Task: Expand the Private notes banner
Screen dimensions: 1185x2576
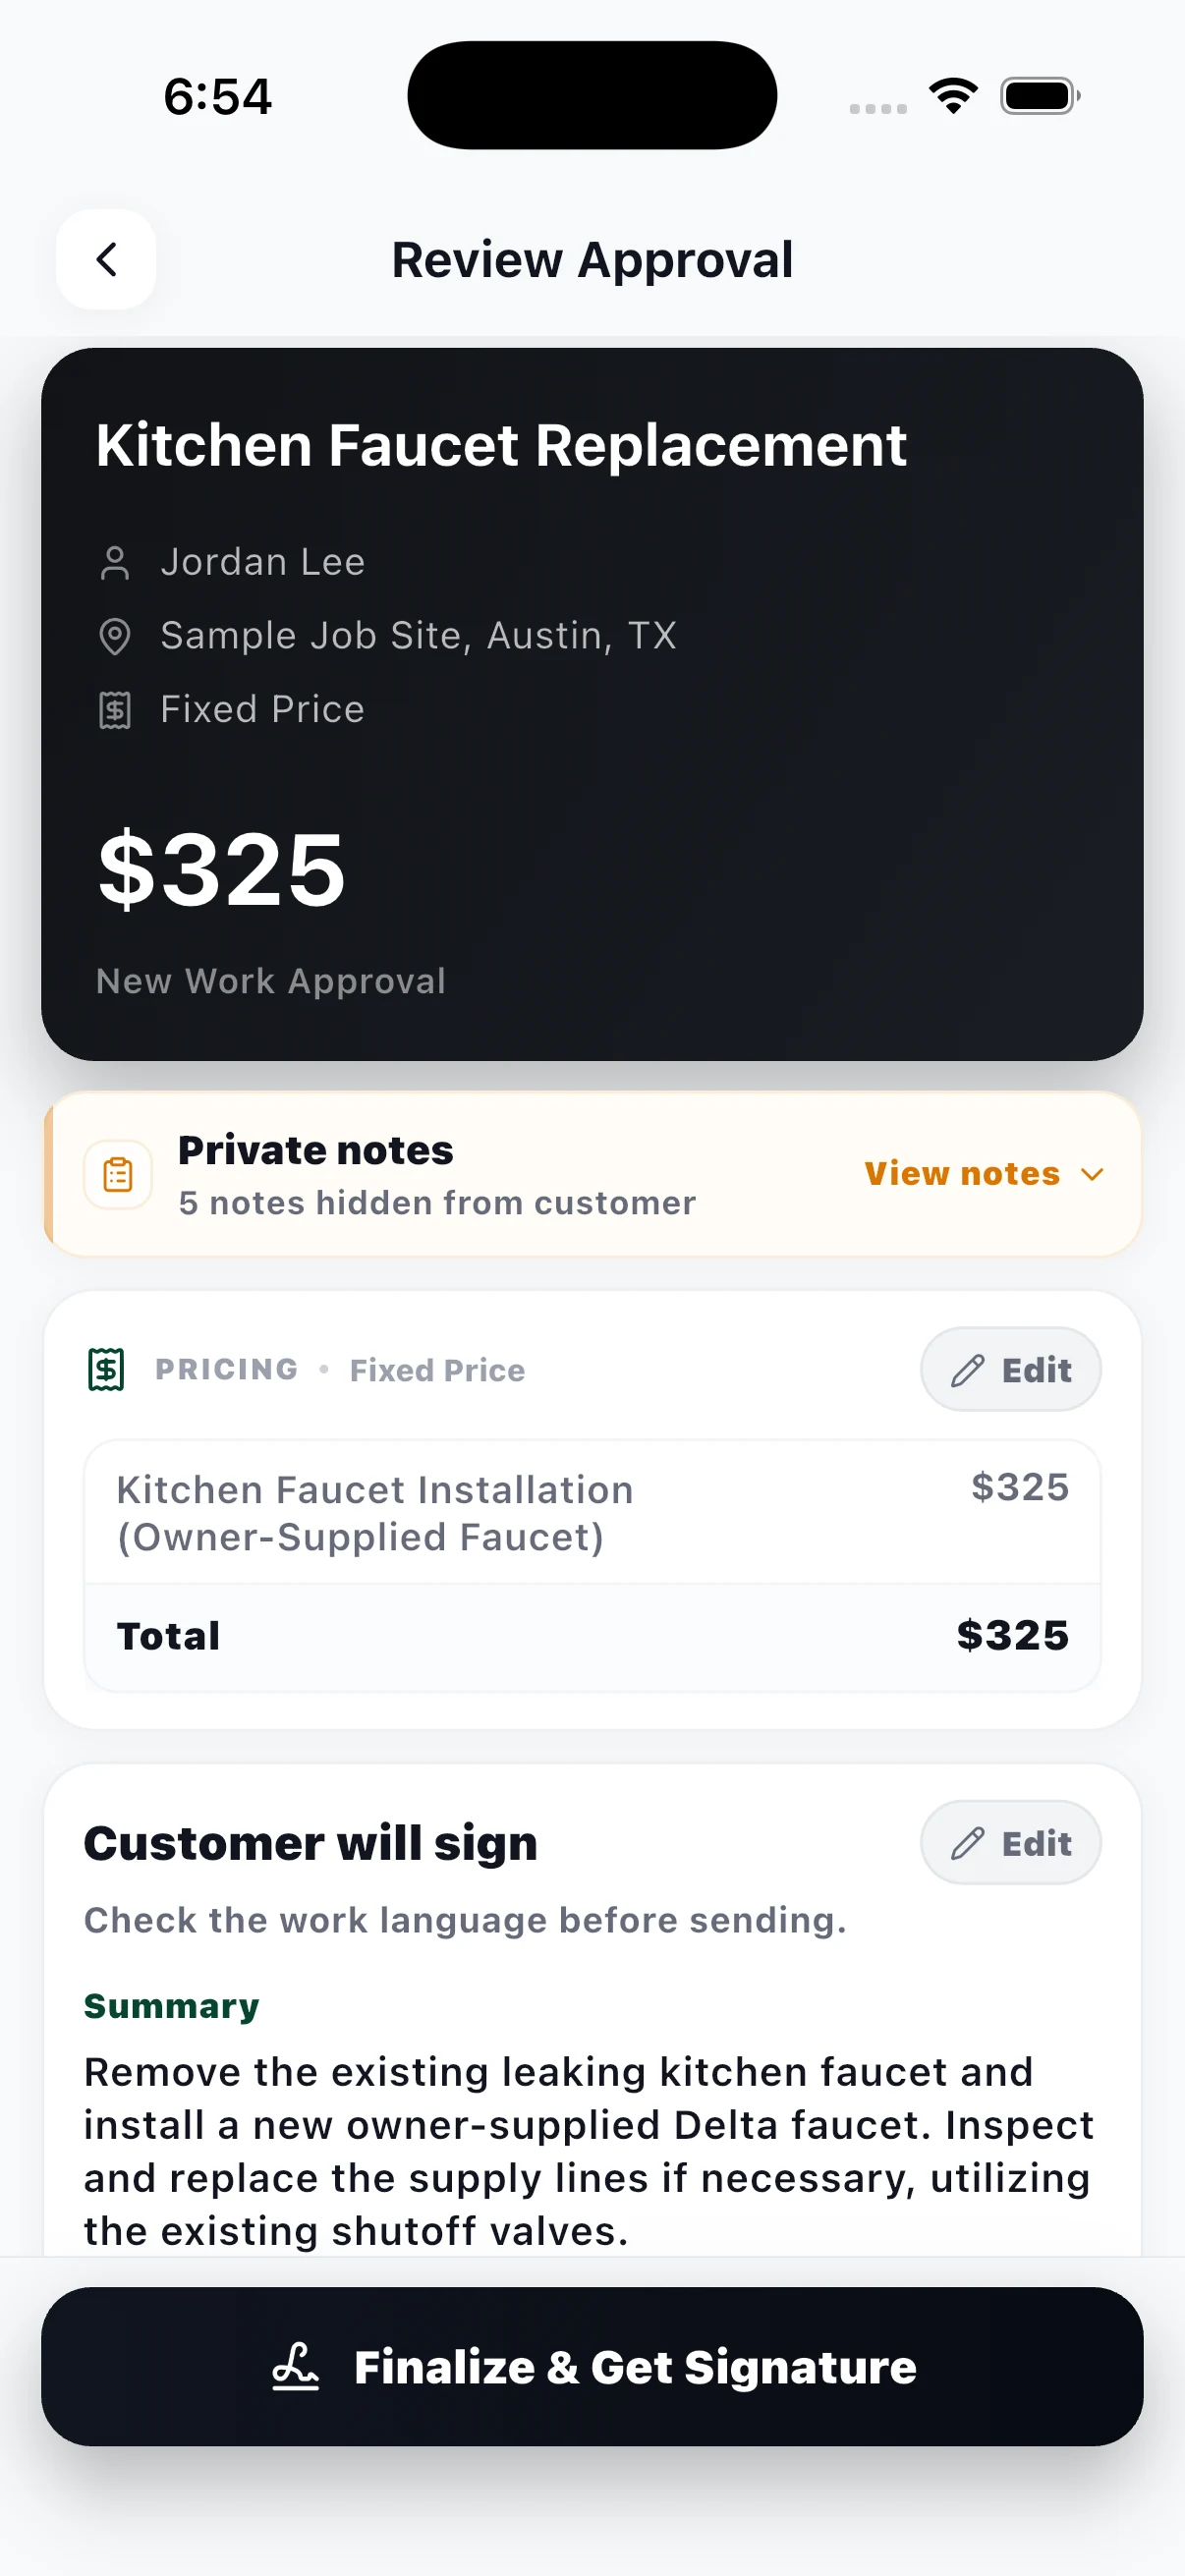Action: (592, 1174)
